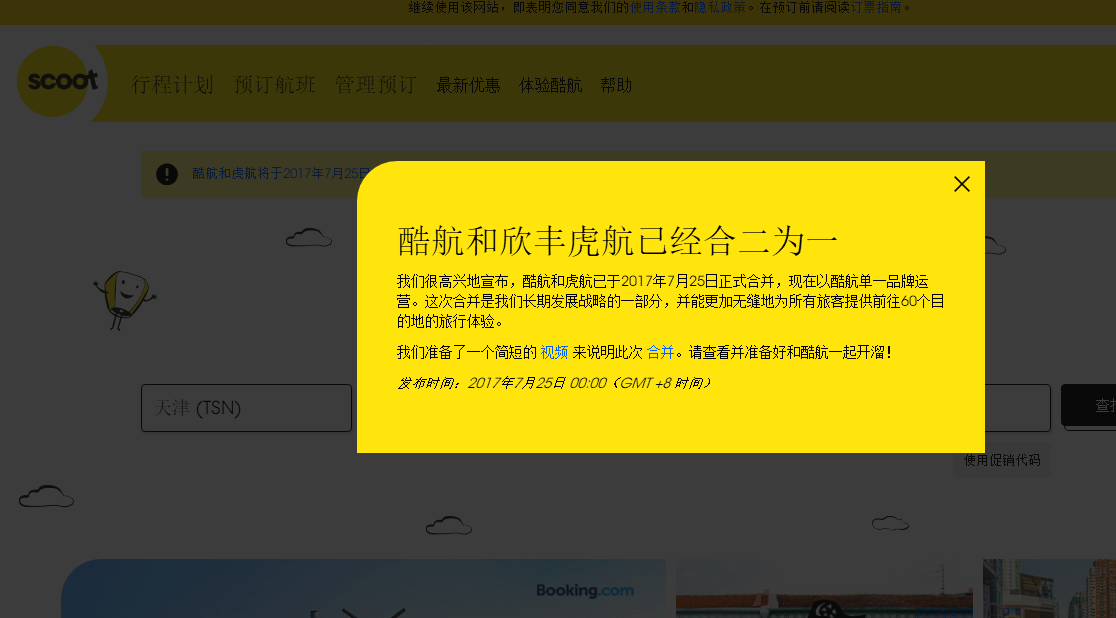
Task: Open the Booking.com banner
Action: tap(363, 589)
